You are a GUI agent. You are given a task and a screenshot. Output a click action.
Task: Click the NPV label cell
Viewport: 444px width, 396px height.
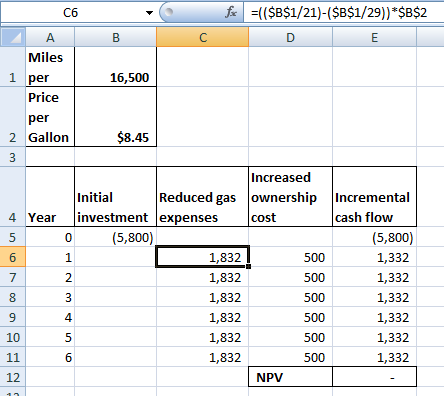pos(291,377)
